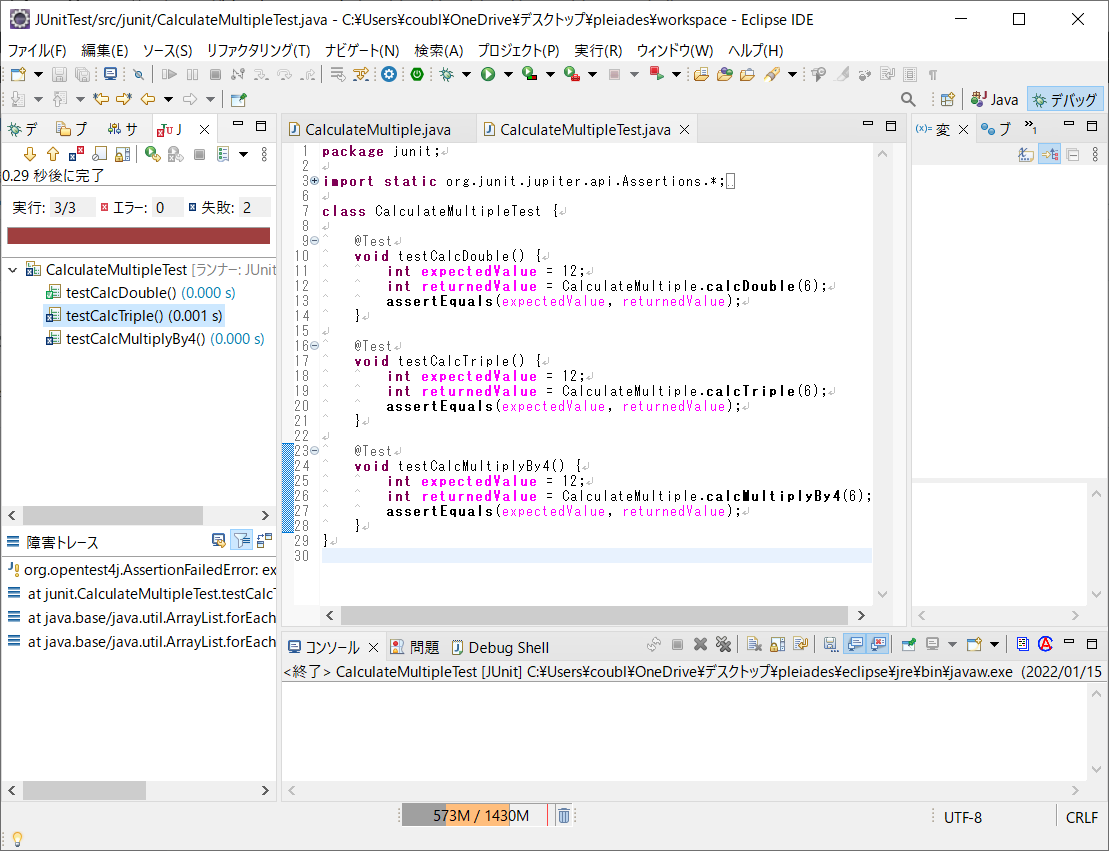Screen dimensions: 1109x851
Task: Go to previous failed test arrow
Action: (x=53, y=154)
